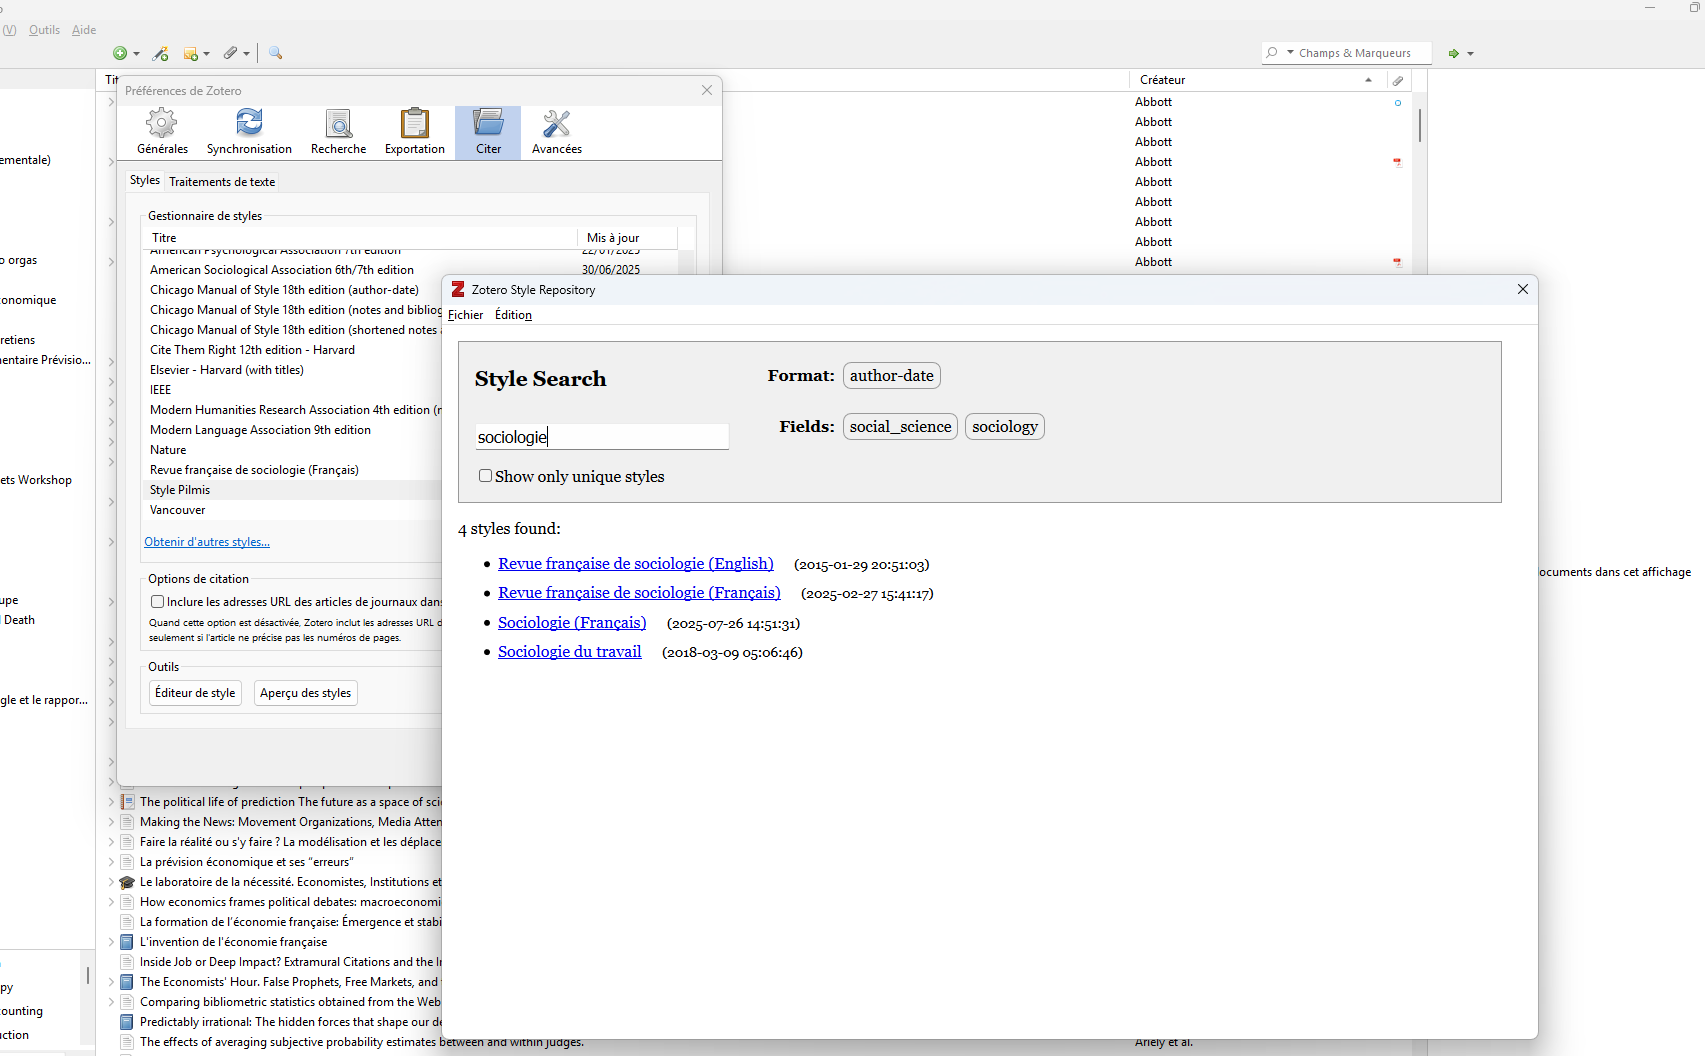The height and width of the screenshot is (1056, 1705).
Task: Click the Style Search text field
Action: pos(602,437)
